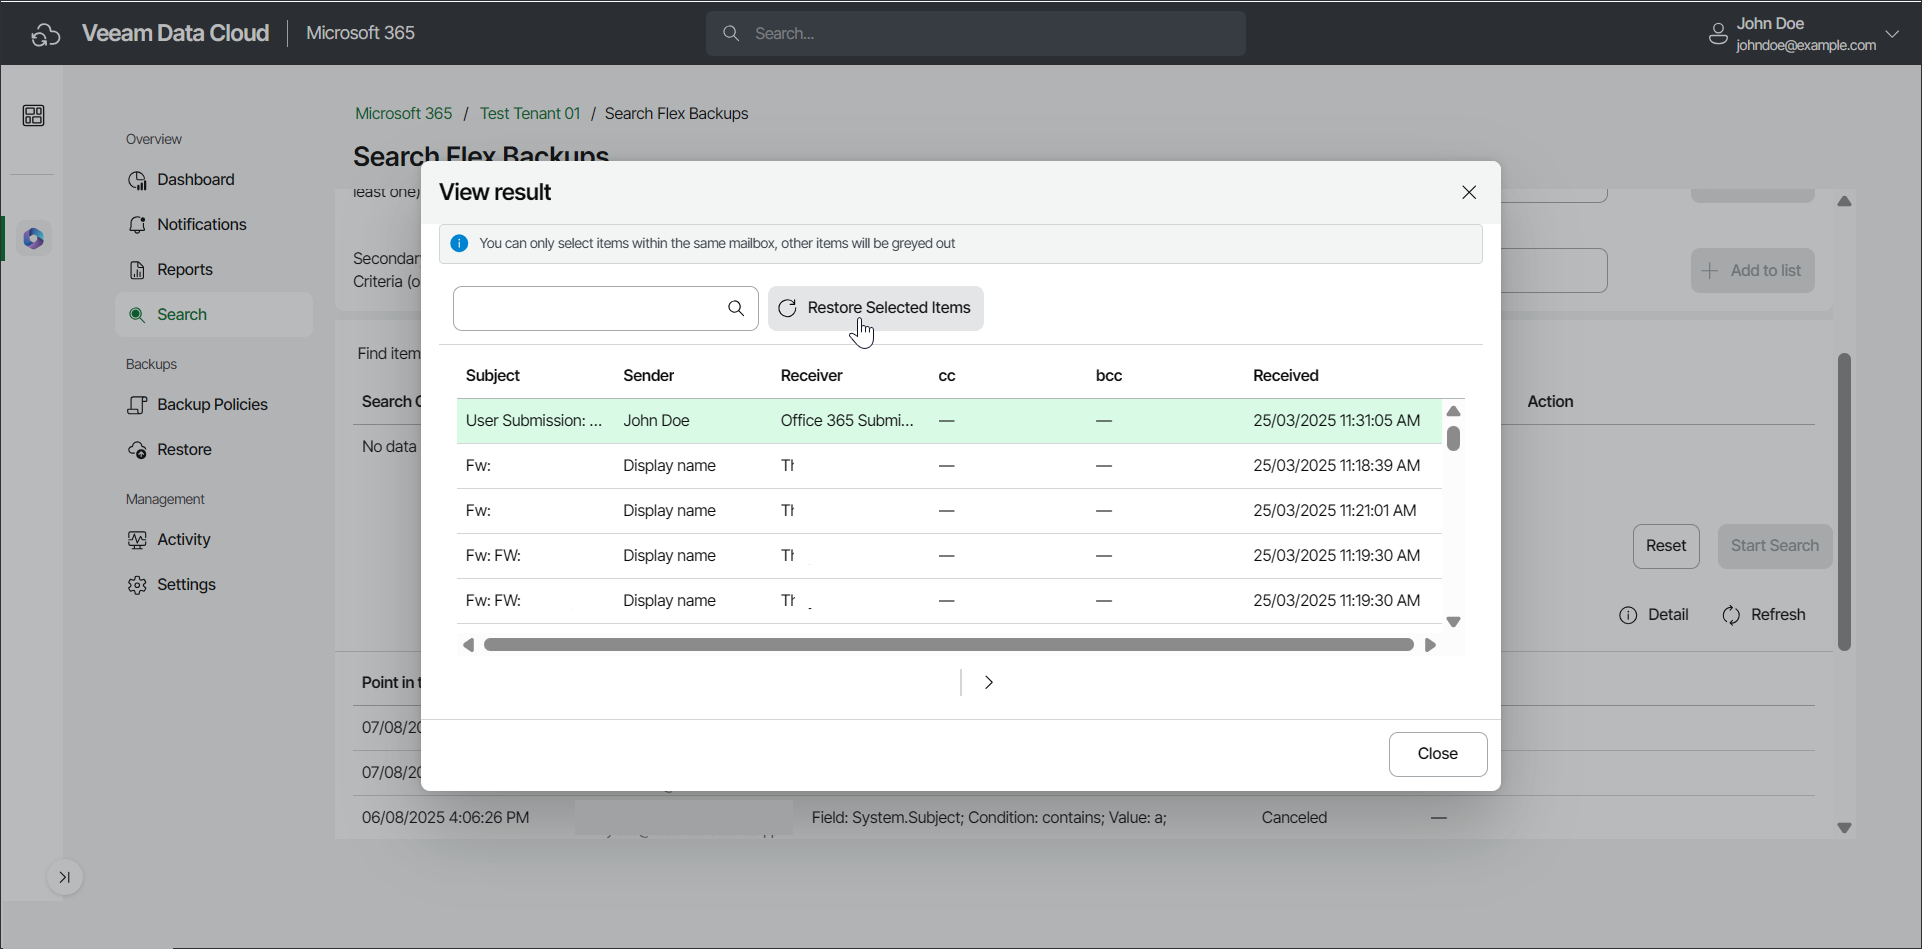
Task: Click the horizontal scrollbar right arrow
Action: coord(1430,646)
